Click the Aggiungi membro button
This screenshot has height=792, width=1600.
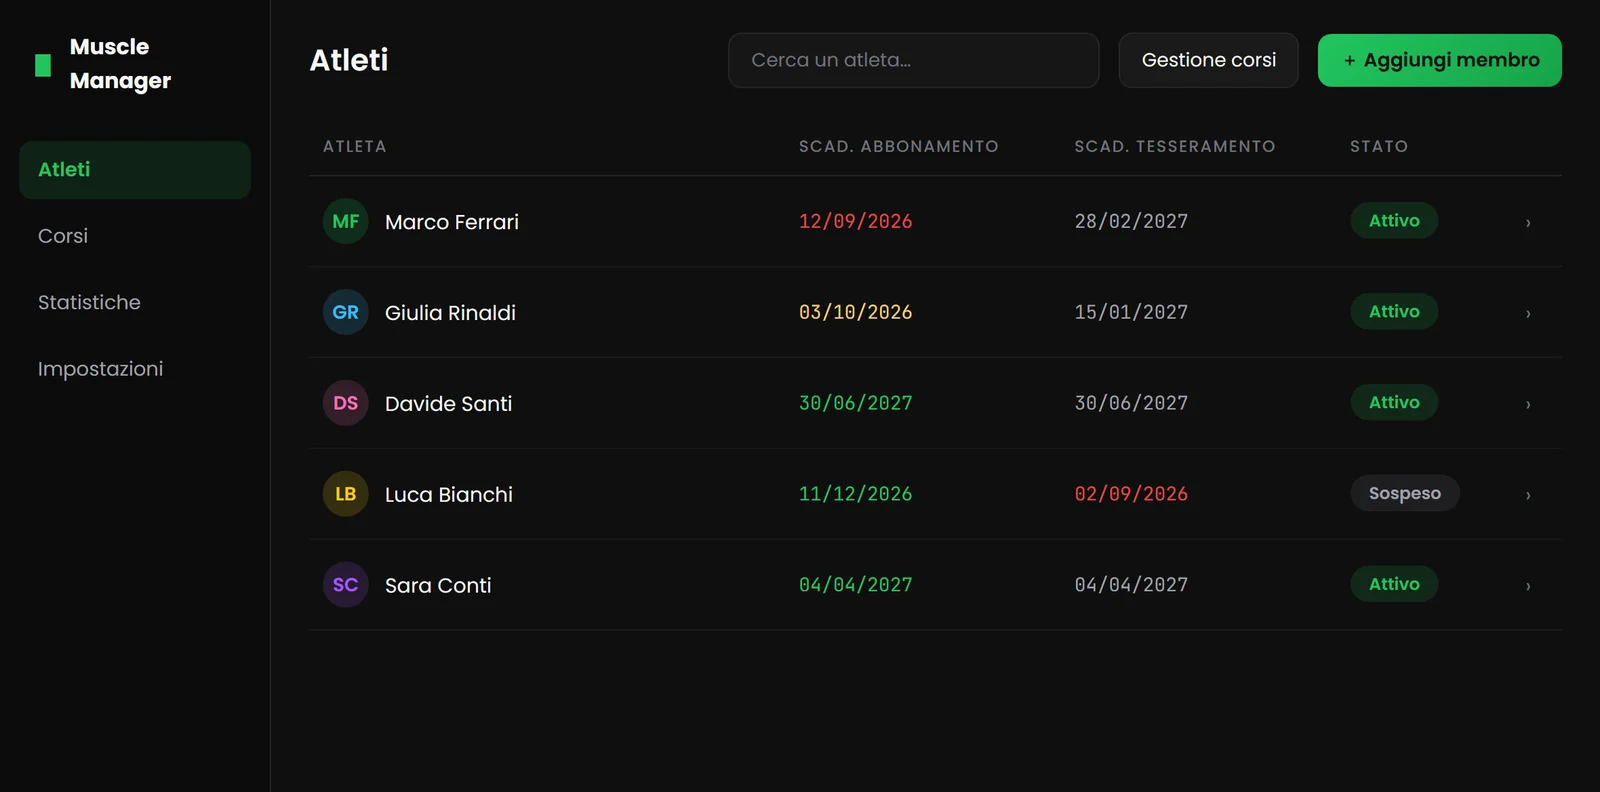(1440, 60)
